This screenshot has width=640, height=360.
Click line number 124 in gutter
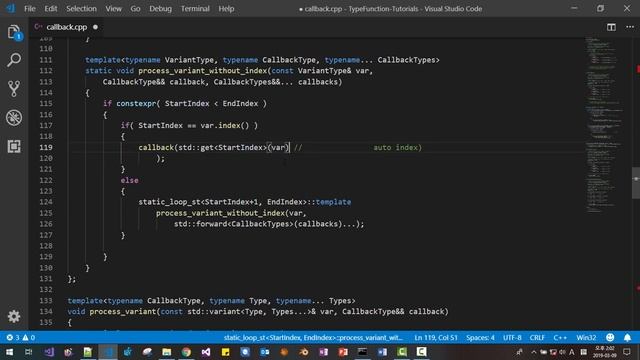pos(46,202)
